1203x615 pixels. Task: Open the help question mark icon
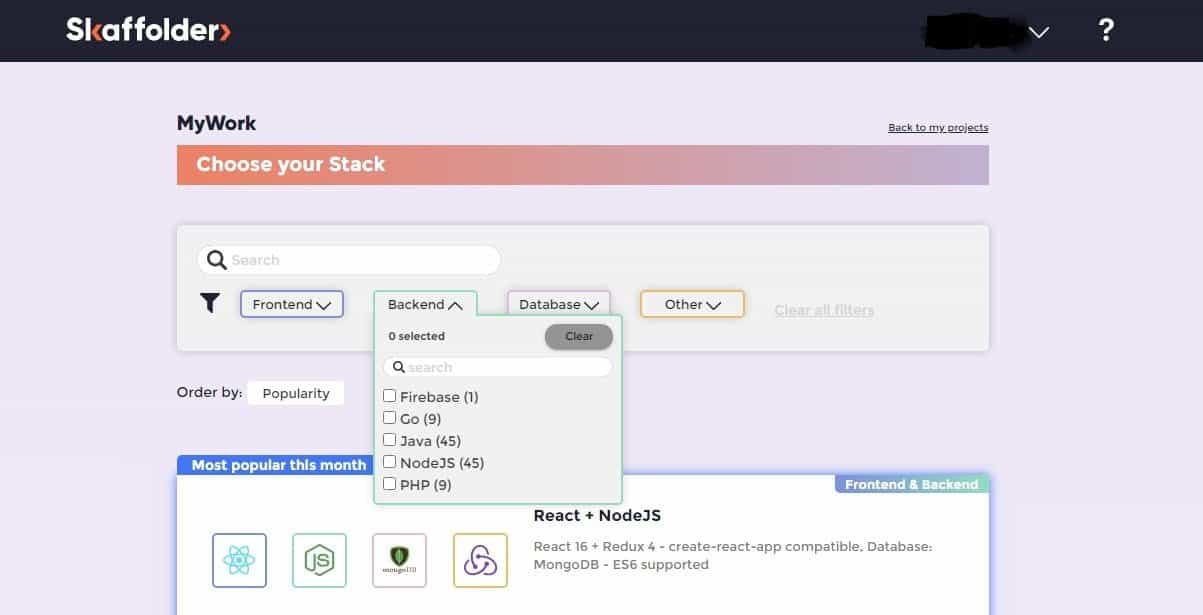(x=1105, y=30)
